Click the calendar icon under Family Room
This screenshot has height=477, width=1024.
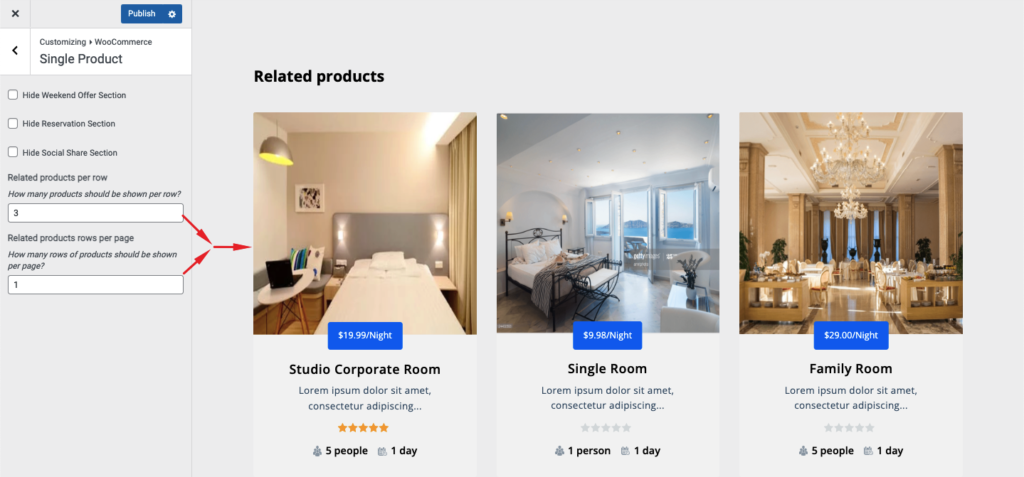click(868, 451)
